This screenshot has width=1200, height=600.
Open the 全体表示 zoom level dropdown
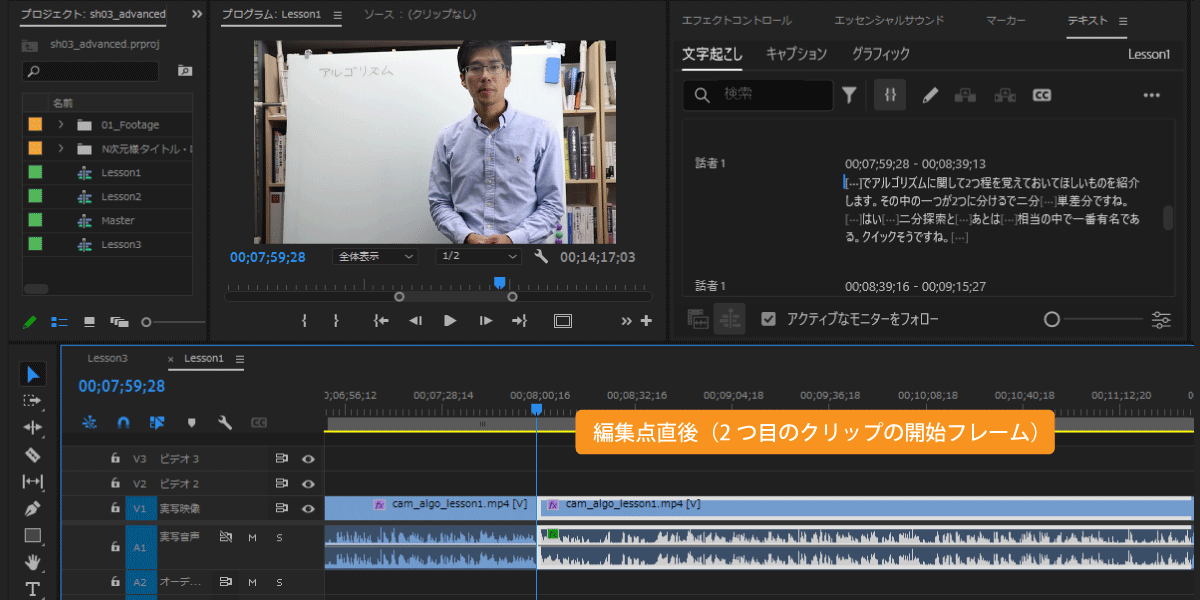point(375,257)
